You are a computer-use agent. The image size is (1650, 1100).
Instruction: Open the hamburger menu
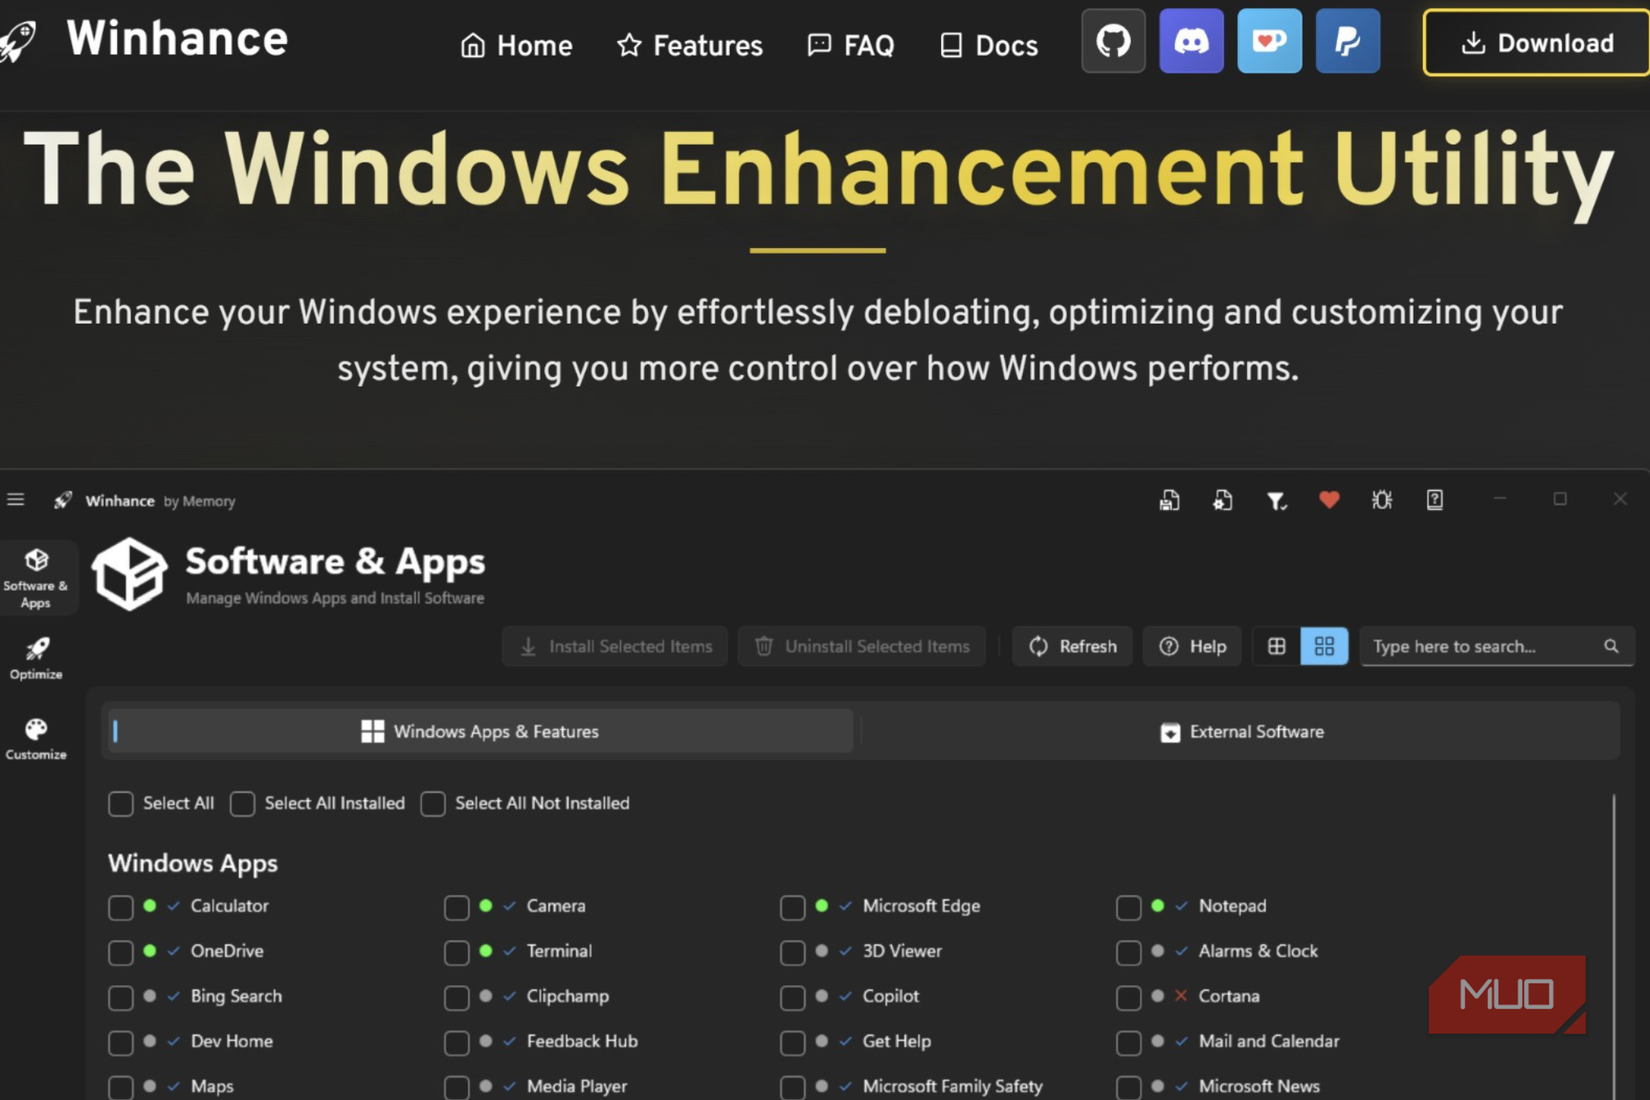(x=16, y=499)
